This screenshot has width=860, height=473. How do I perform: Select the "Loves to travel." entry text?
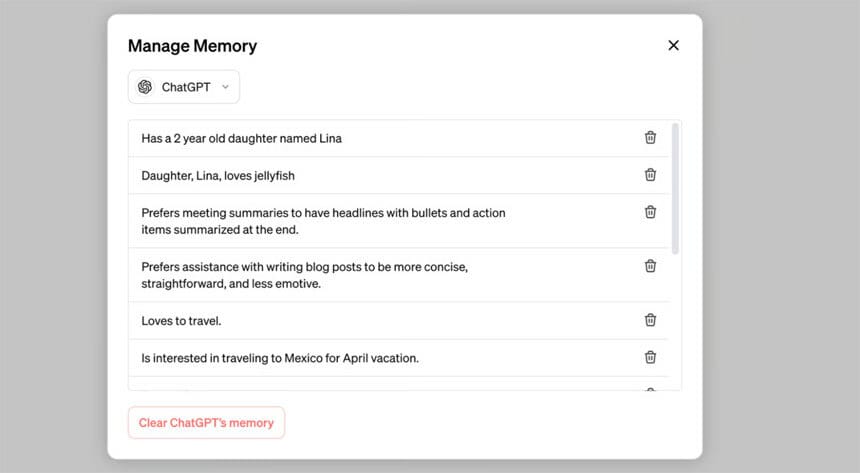pyautogui.click(x=181, y=321)
